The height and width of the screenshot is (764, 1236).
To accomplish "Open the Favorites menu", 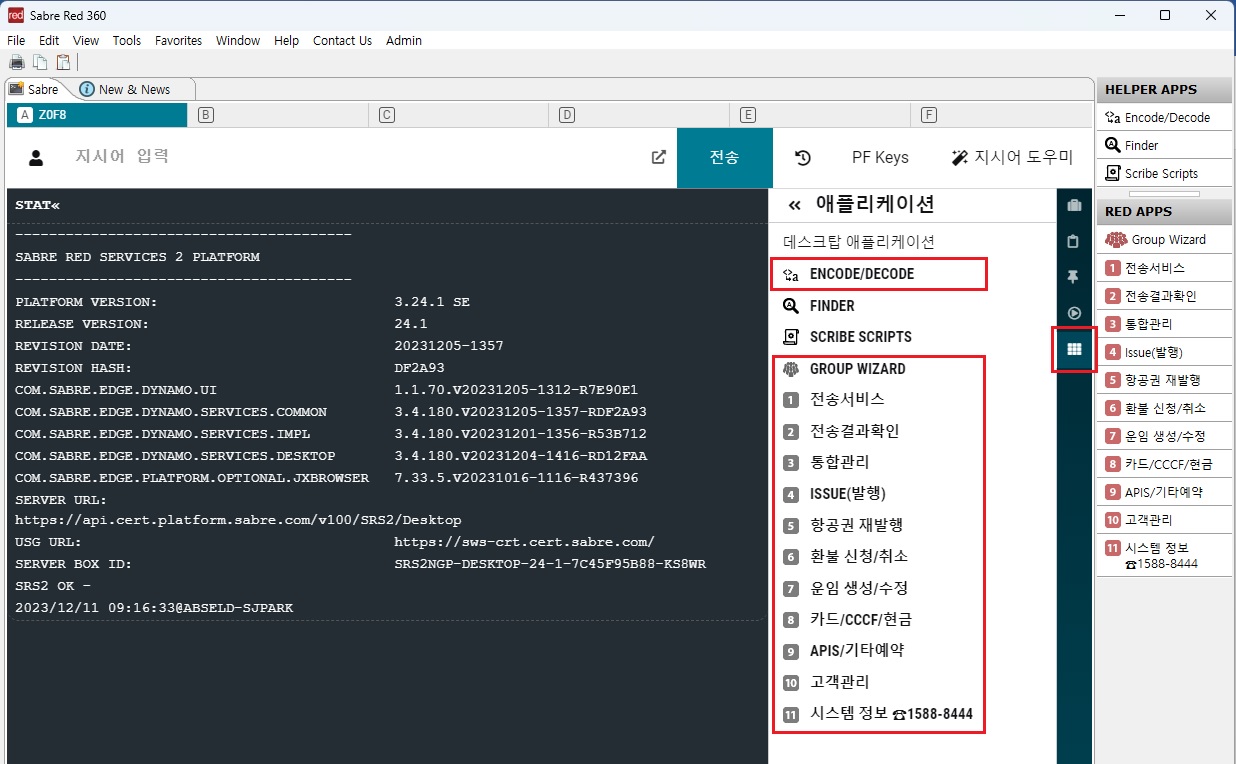I will tap(178, 41).
